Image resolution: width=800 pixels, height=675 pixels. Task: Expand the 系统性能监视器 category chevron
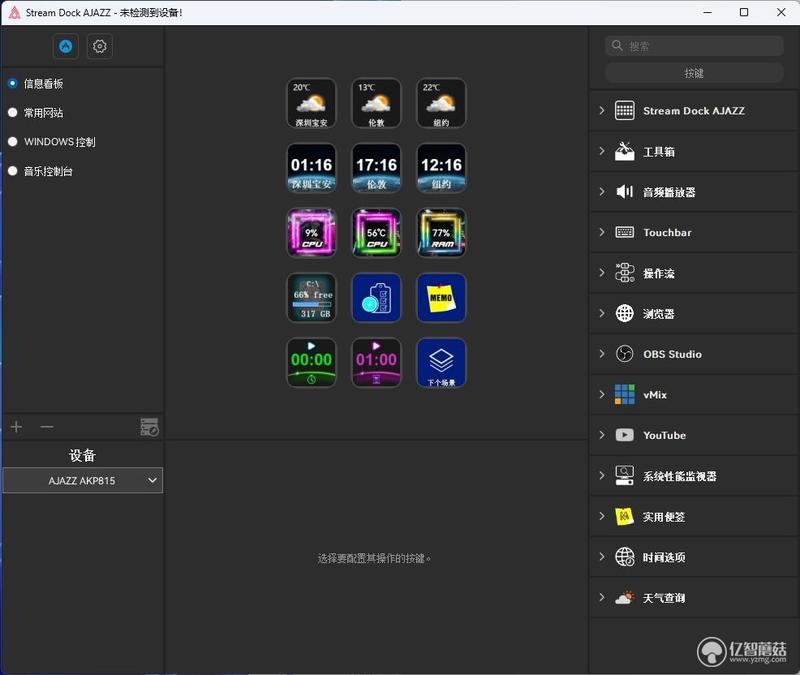click(602, 476)
